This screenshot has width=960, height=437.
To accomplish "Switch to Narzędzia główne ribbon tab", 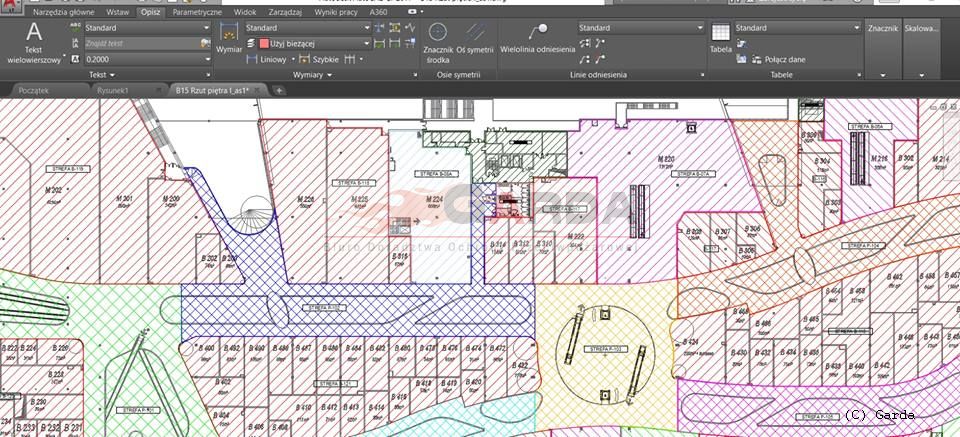I will pyautogui.click(x=64, y=12).
